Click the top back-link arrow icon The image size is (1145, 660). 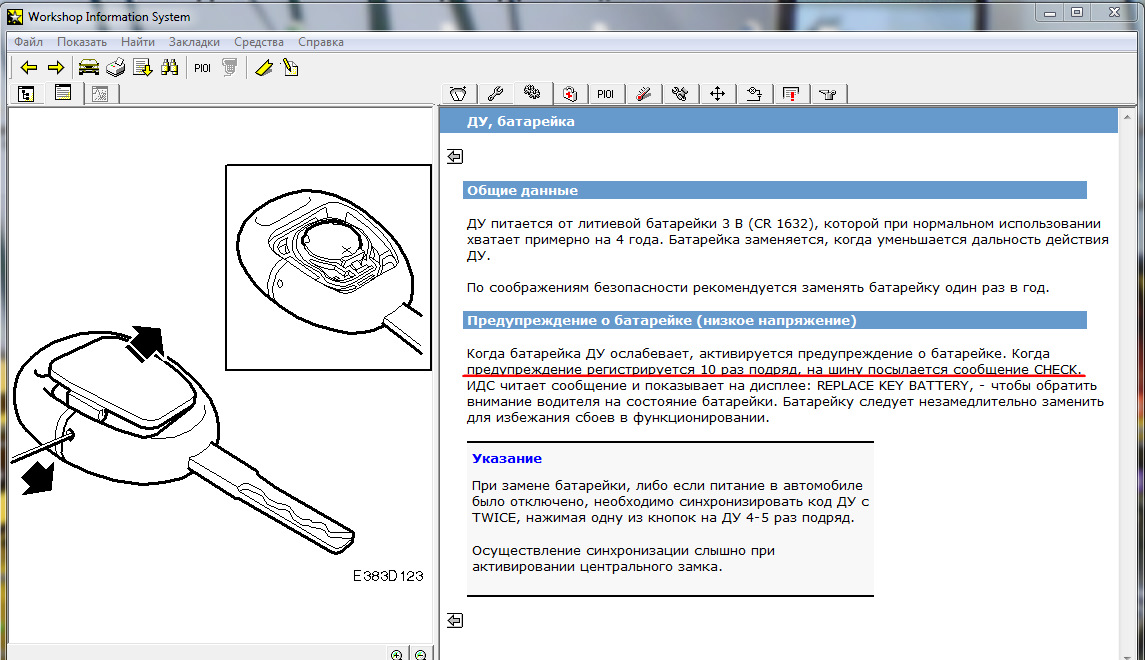point(455,156)
